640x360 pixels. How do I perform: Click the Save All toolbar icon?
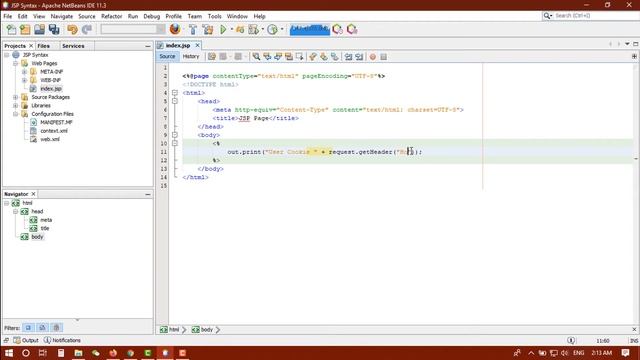click(x=54, y=29)
